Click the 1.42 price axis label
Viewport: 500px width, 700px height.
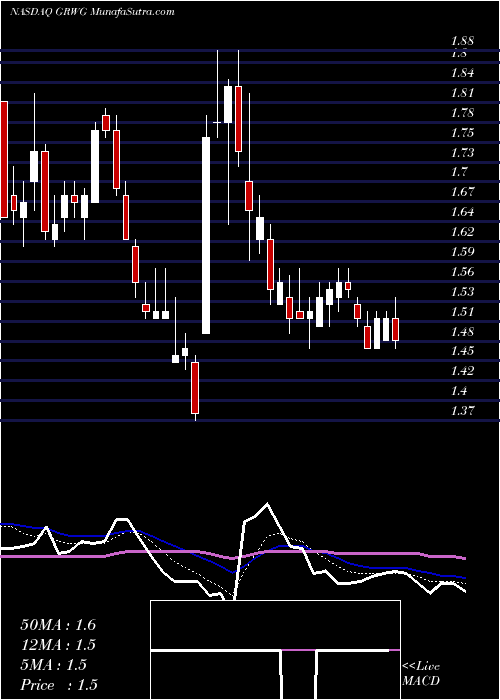tap(462, 371)
